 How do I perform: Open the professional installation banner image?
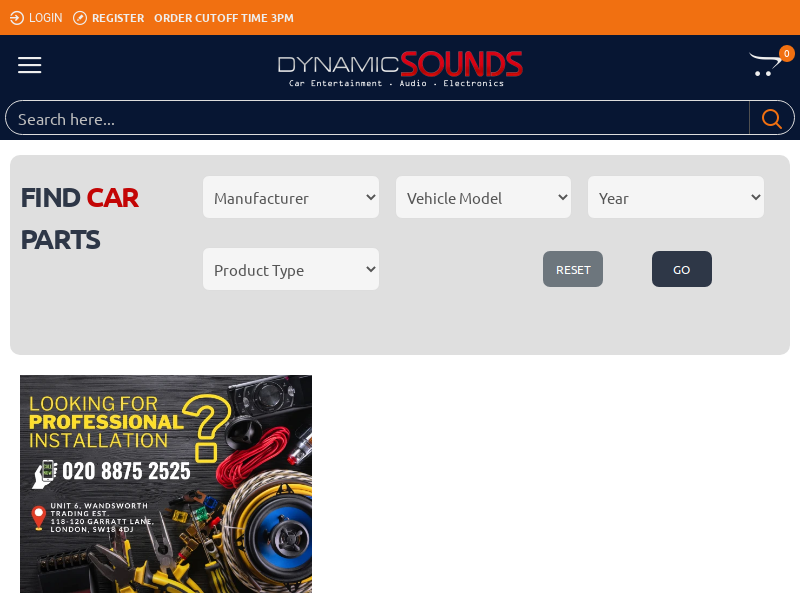click(166, 484)
